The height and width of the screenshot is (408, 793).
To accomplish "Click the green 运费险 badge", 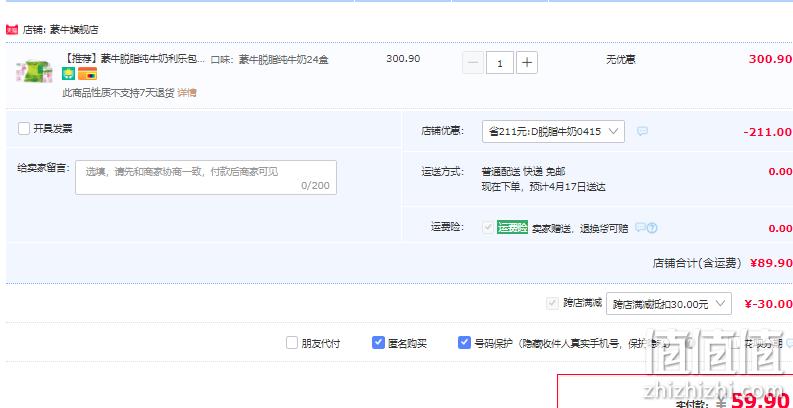I will (512, 228).
